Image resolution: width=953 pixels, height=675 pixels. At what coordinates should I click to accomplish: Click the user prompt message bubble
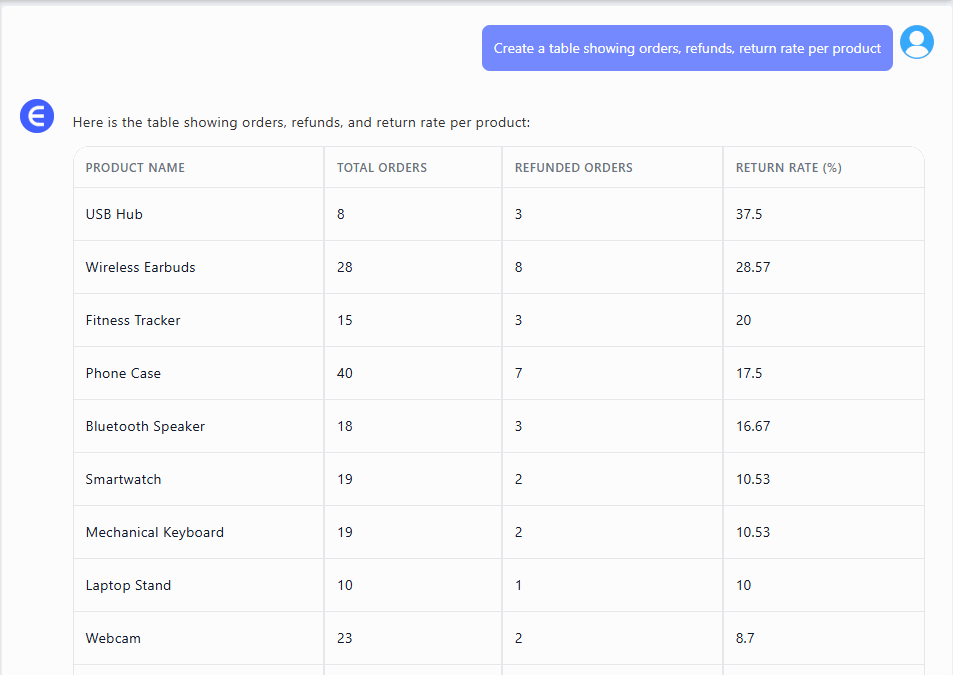point(687,48)
